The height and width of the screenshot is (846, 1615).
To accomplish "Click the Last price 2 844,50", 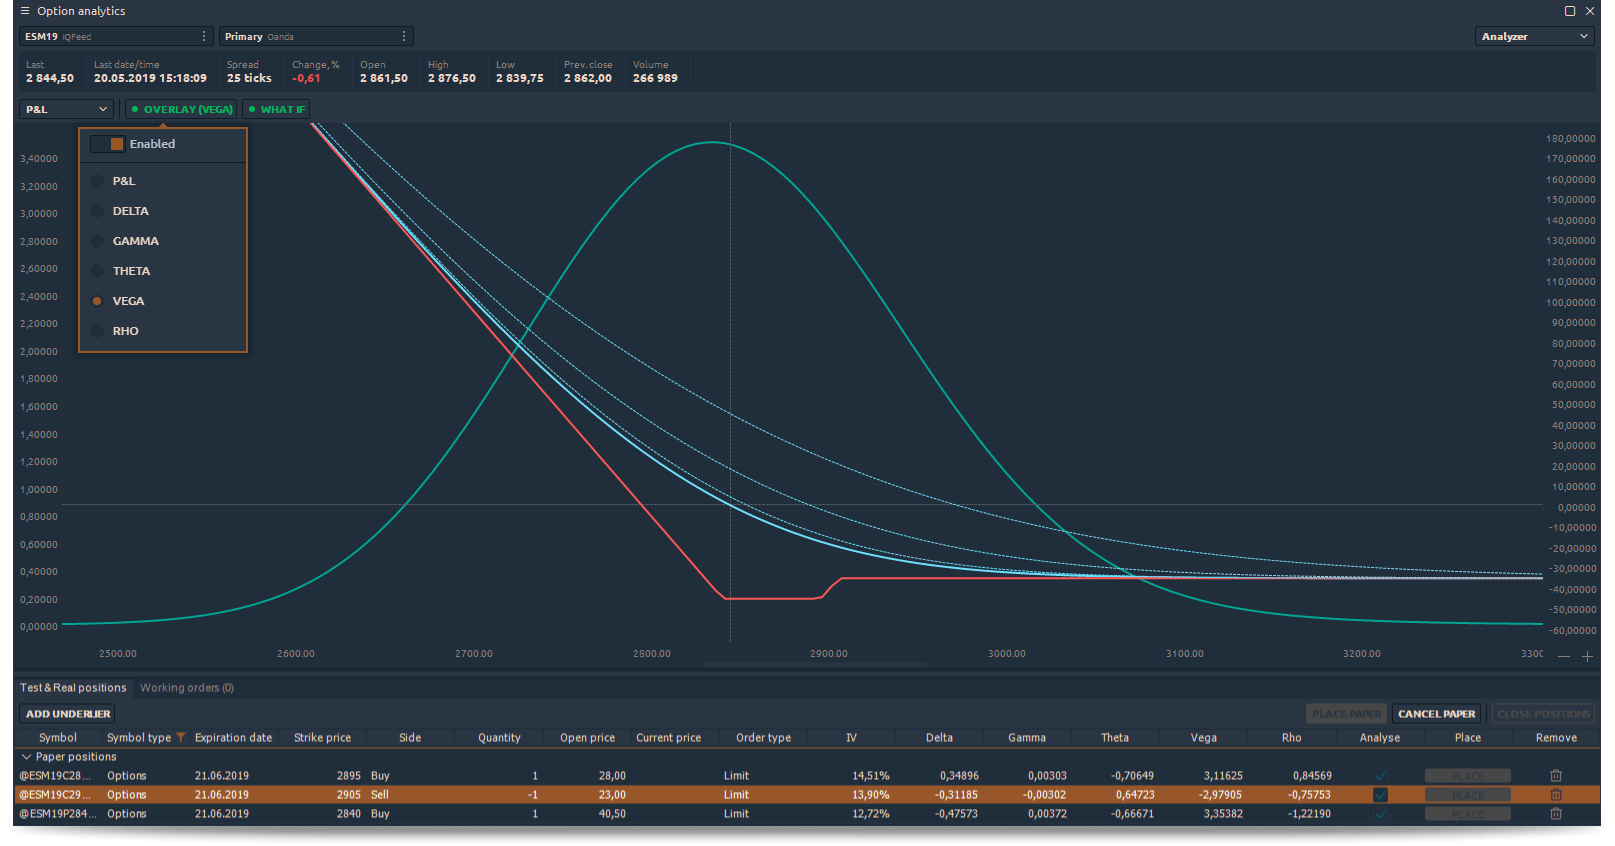I will tap(50, 78).
